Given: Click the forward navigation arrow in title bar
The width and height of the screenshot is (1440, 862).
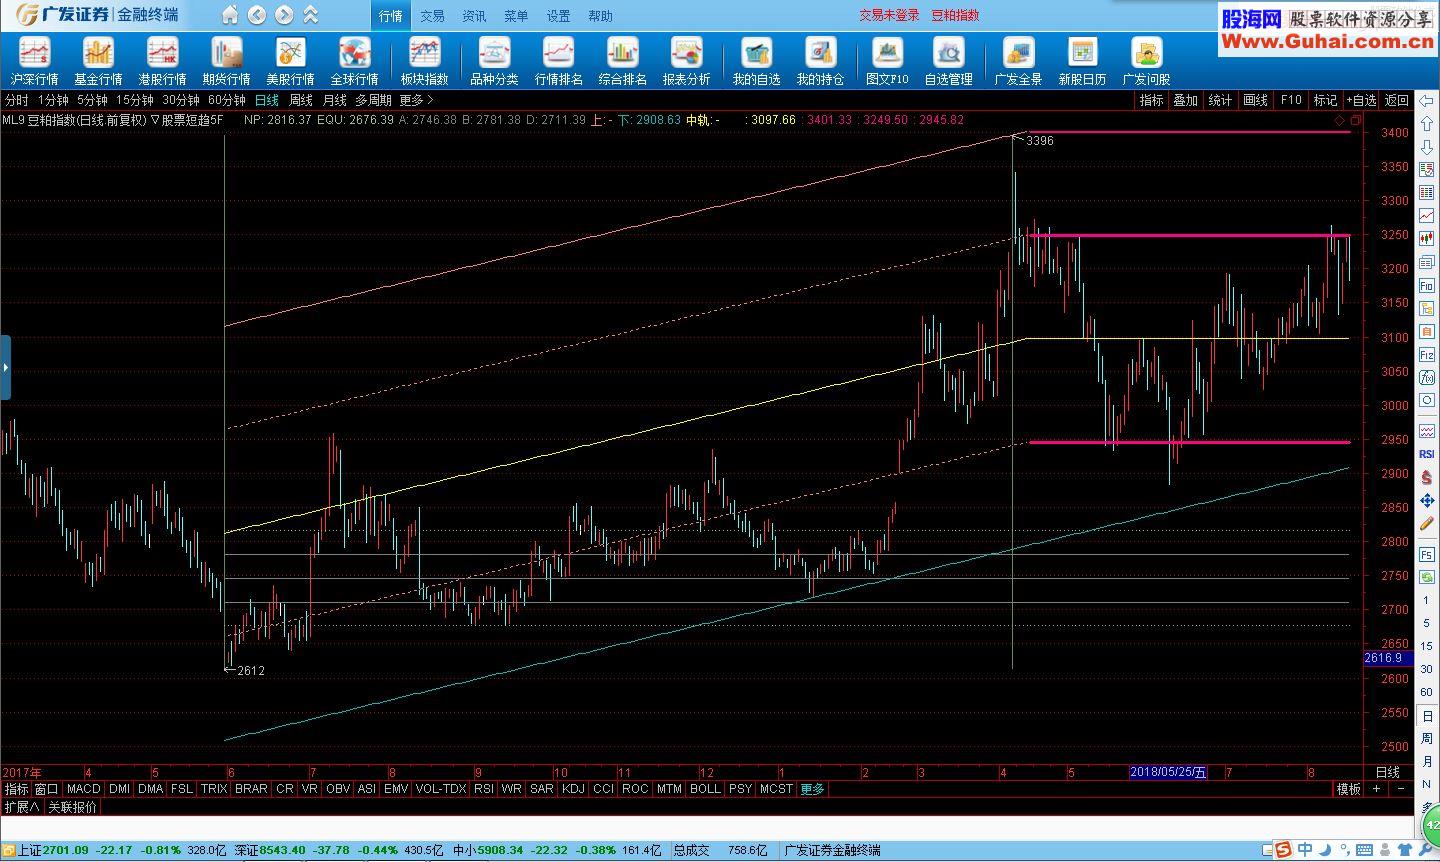Looking at the screenshot, I should tap(284, 15).
